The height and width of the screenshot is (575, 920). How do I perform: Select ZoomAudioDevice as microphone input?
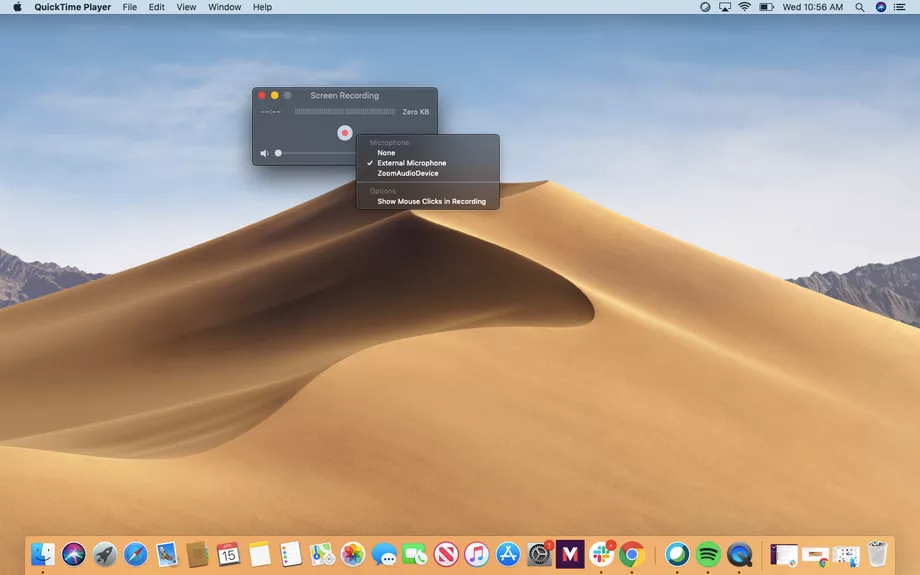[407, 173]
